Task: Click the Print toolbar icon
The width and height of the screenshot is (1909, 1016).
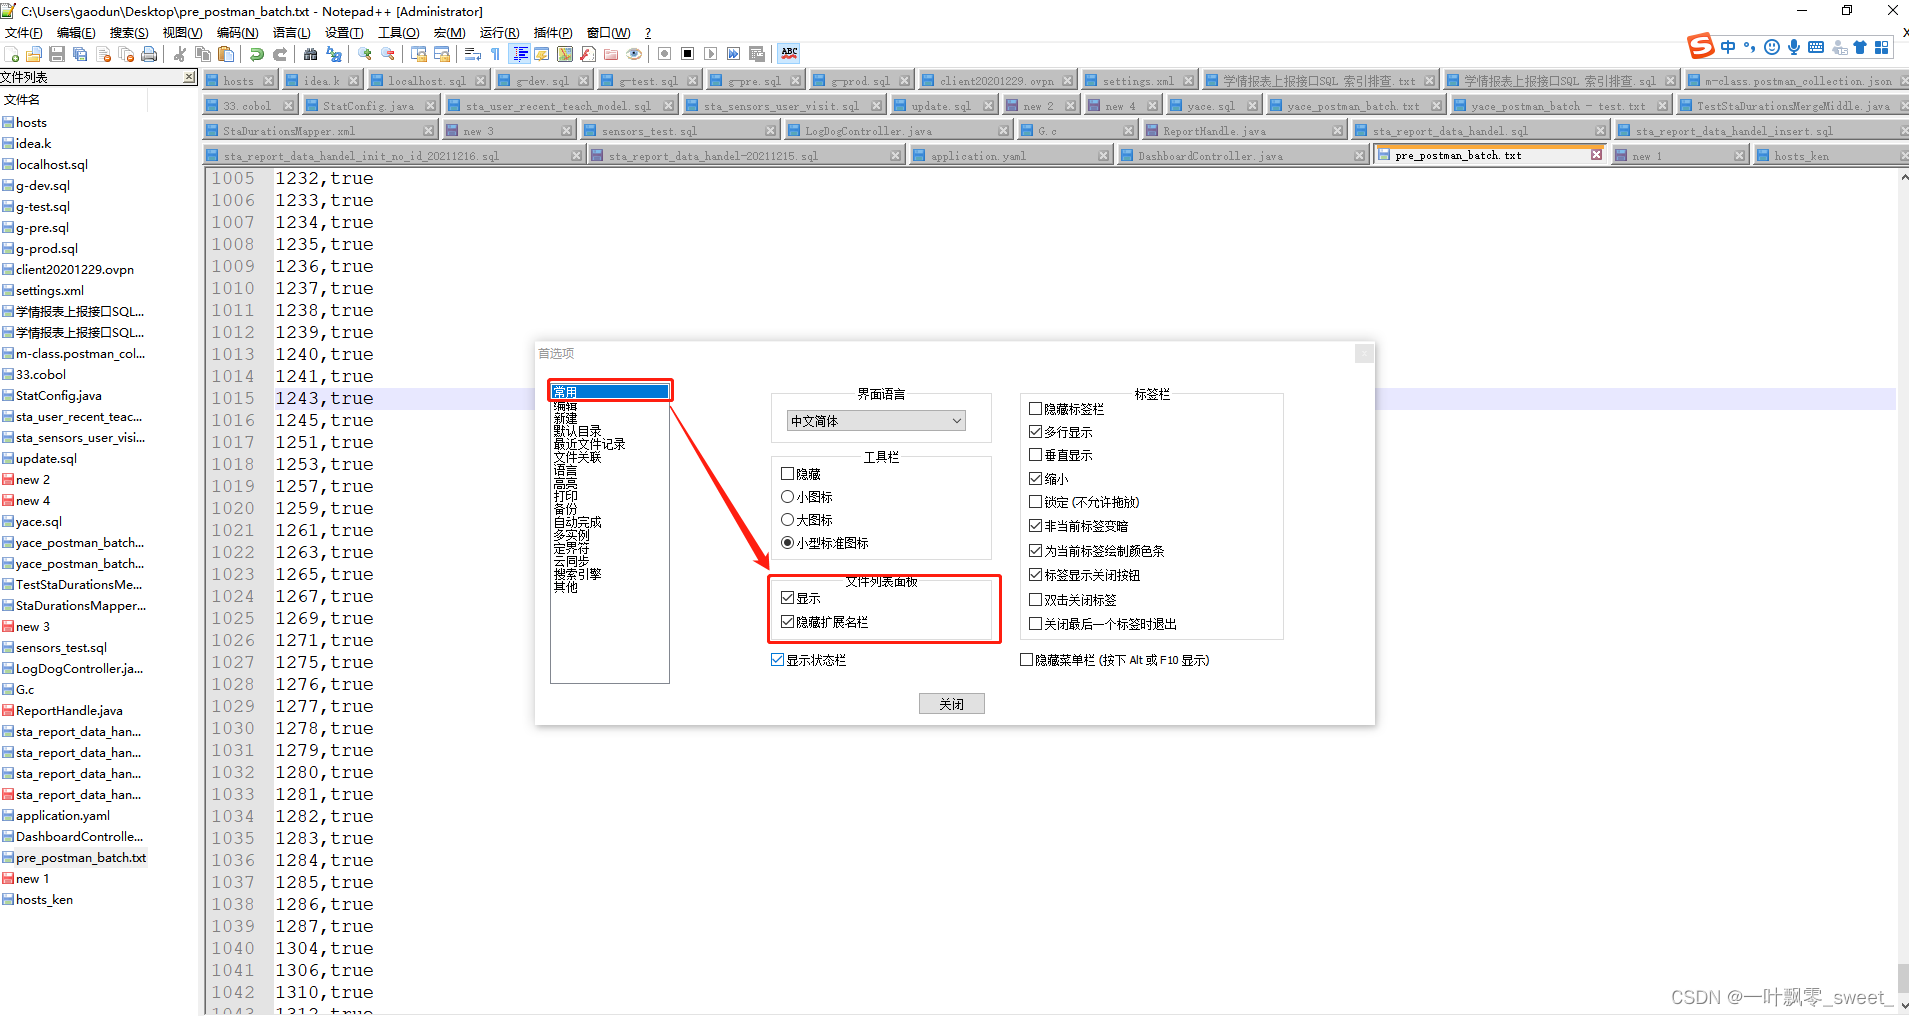Action: coord(149,54)
